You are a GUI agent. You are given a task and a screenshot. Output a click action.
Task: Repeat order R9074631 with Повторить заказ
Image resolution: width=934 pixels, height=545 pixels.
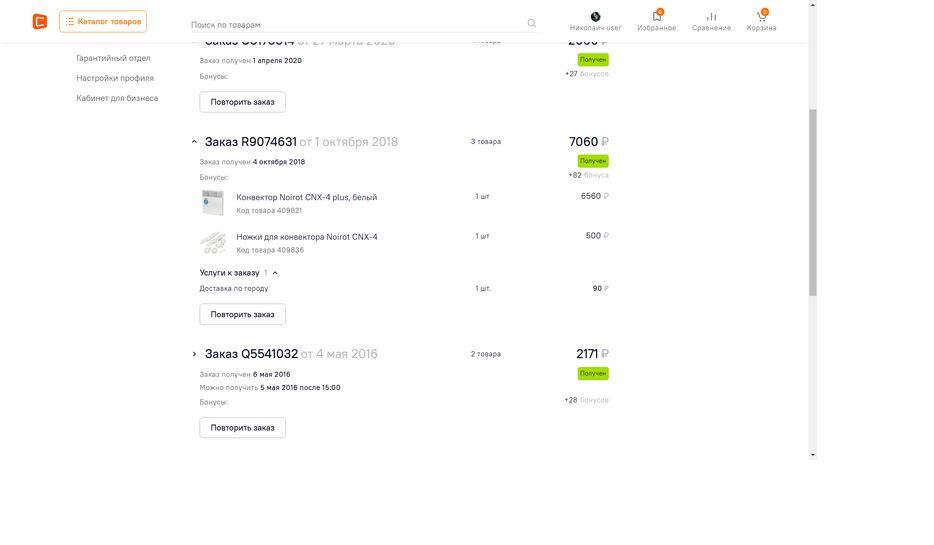point(242,314)
